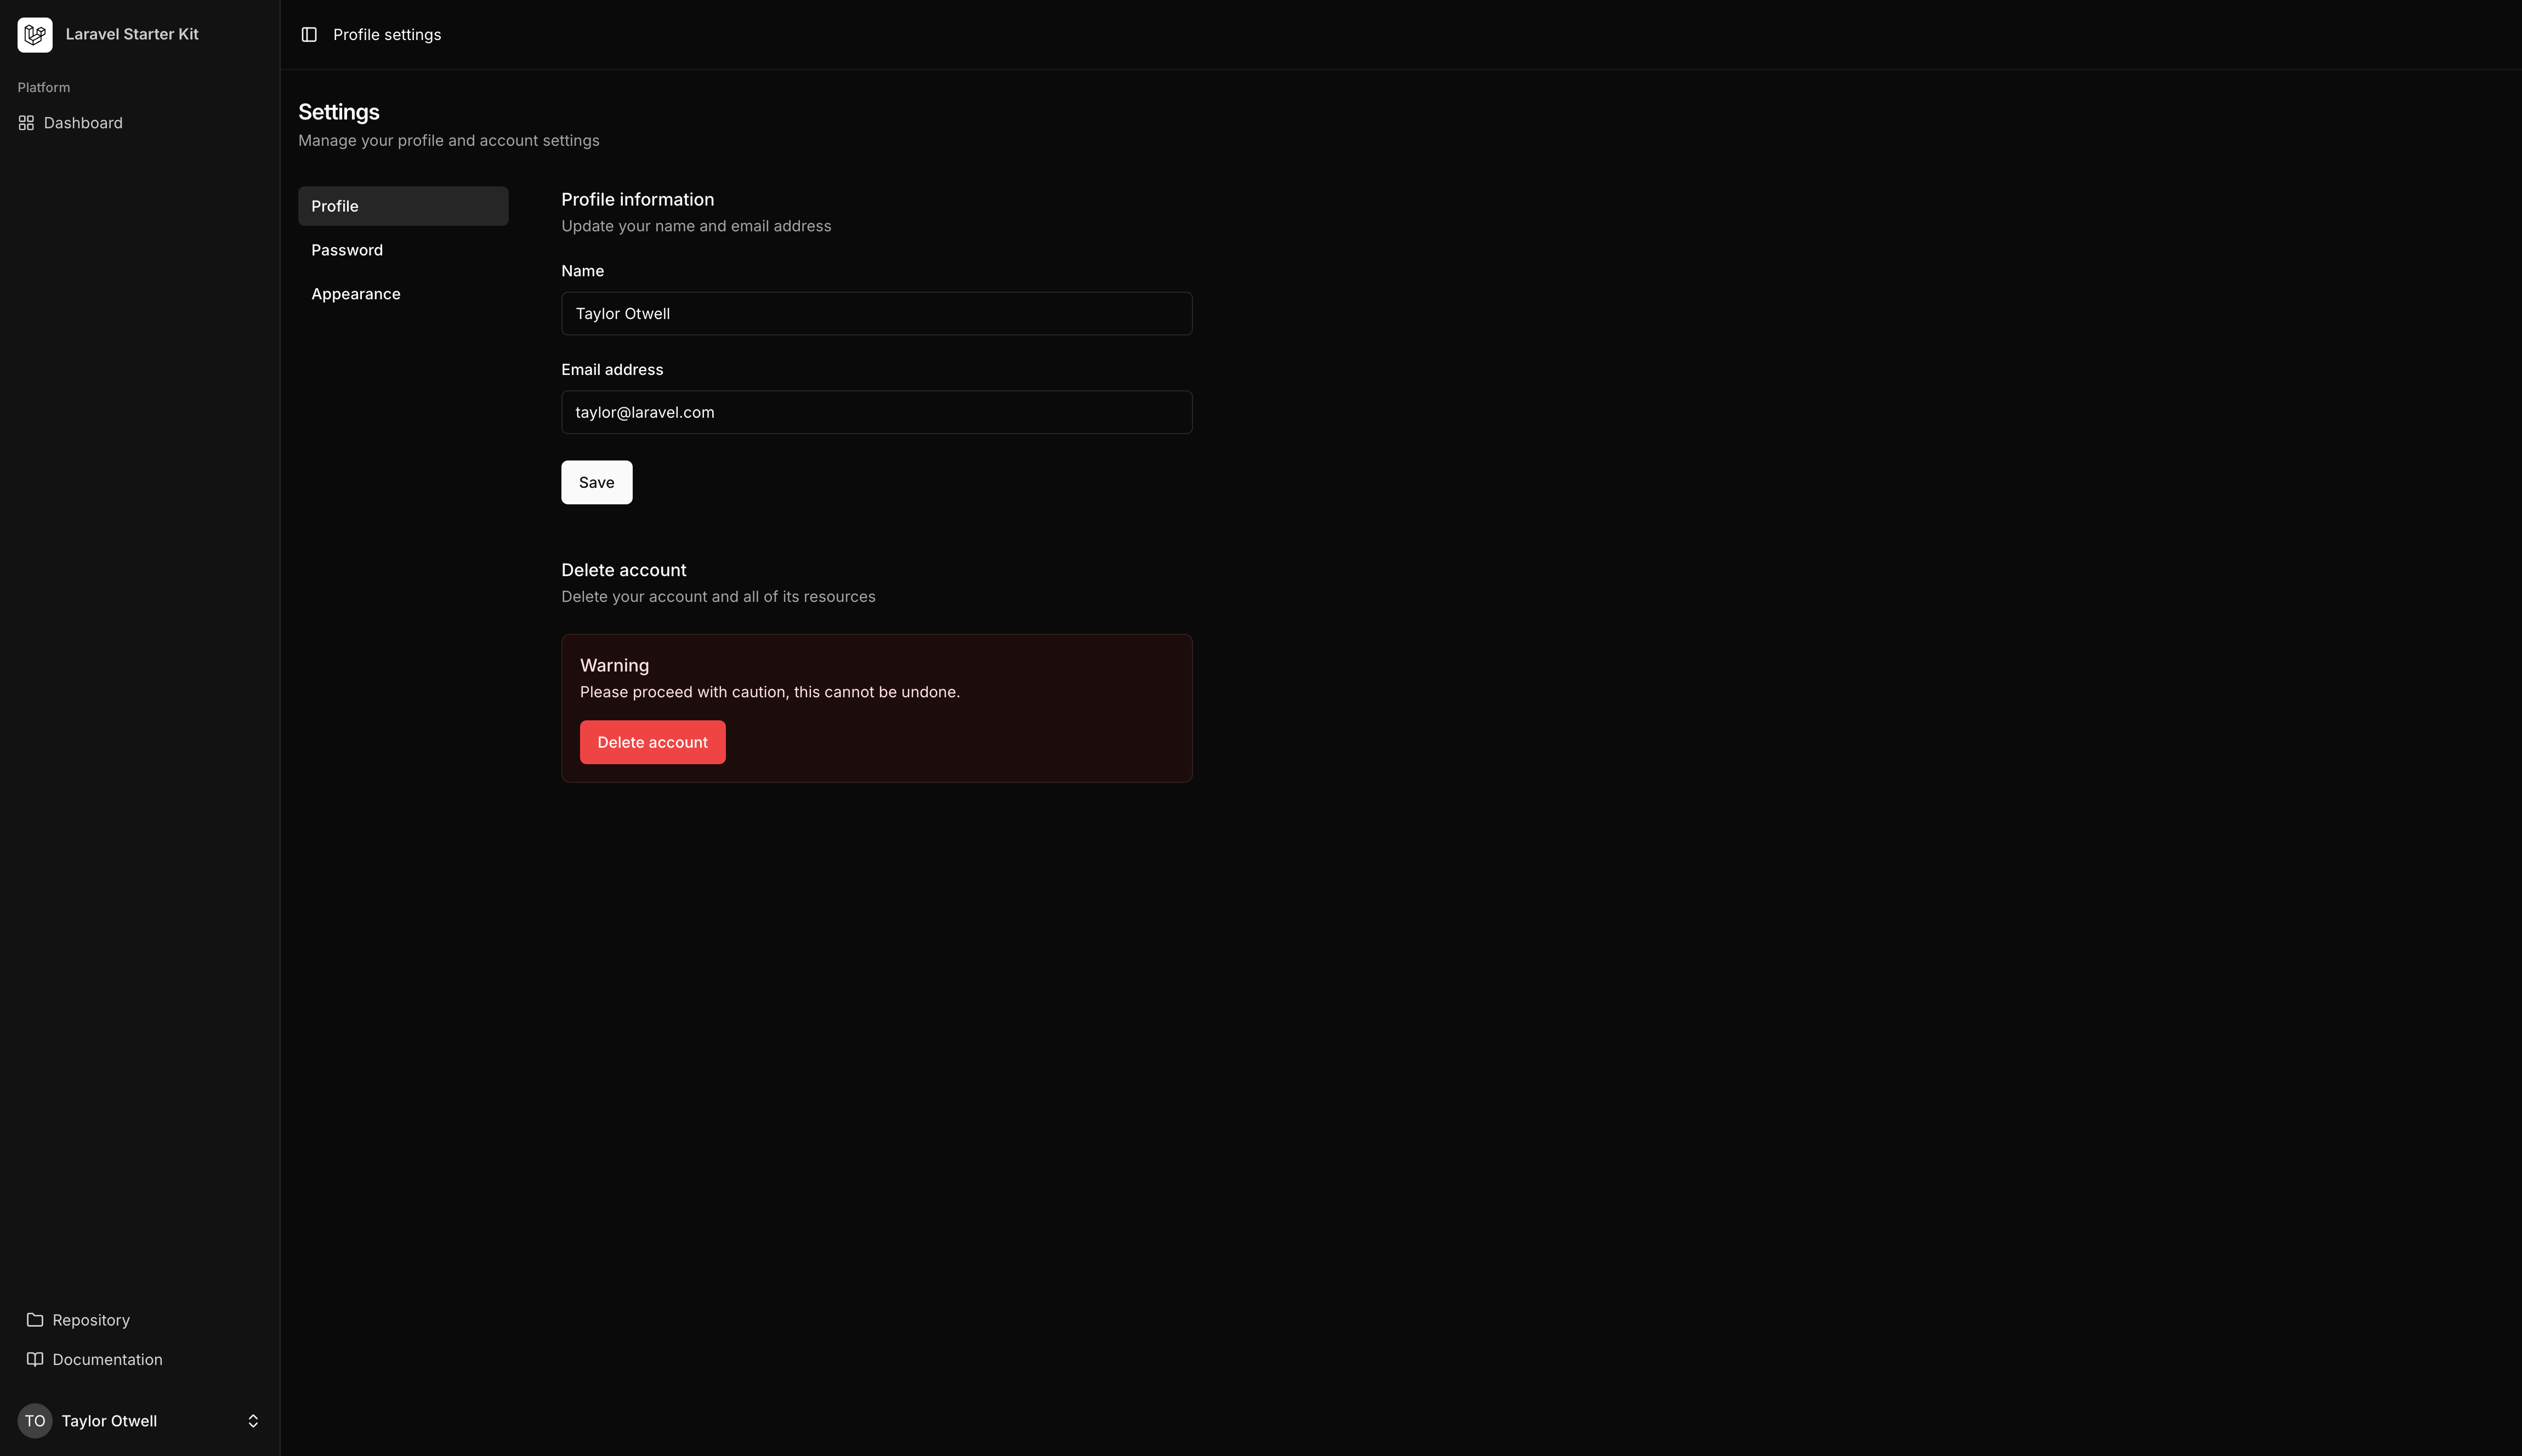
Task: Click the folder icon next to Repository
Action: tap(35, 1319)
